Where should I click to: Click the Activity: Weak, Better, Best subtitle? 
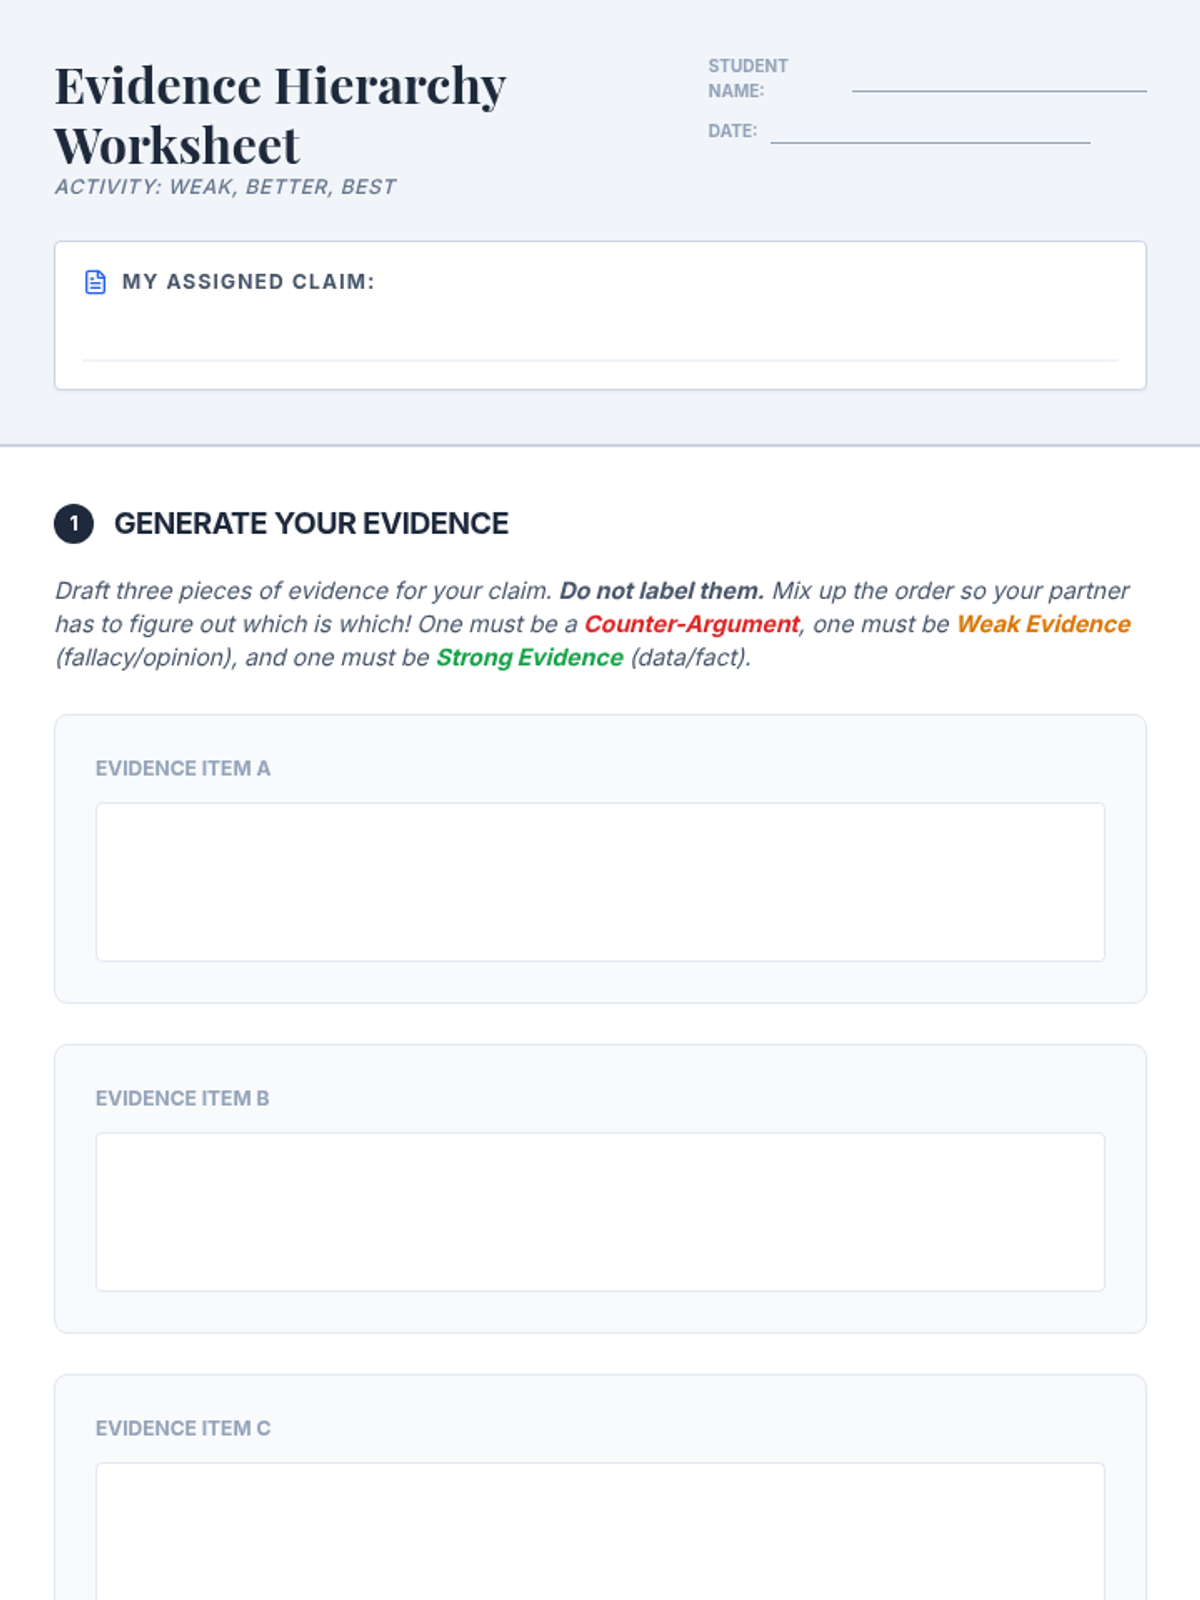225,187
